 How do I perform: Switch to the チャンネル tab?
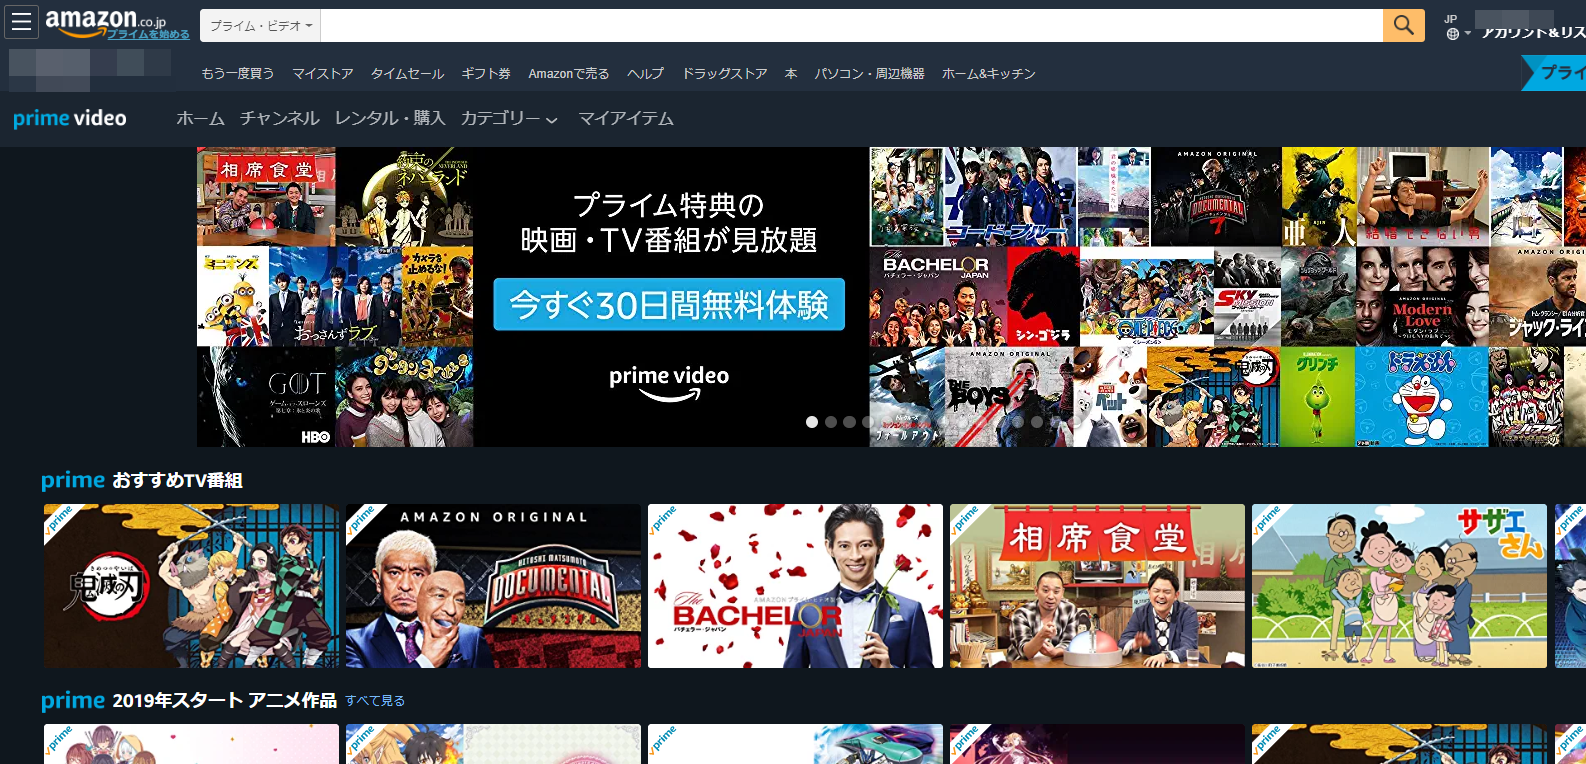point(280,118)
